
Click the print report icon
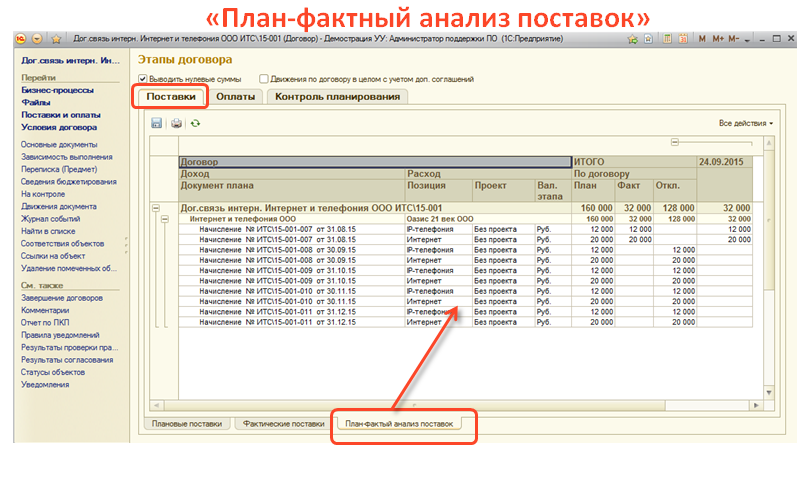click(x=177, y=123)
